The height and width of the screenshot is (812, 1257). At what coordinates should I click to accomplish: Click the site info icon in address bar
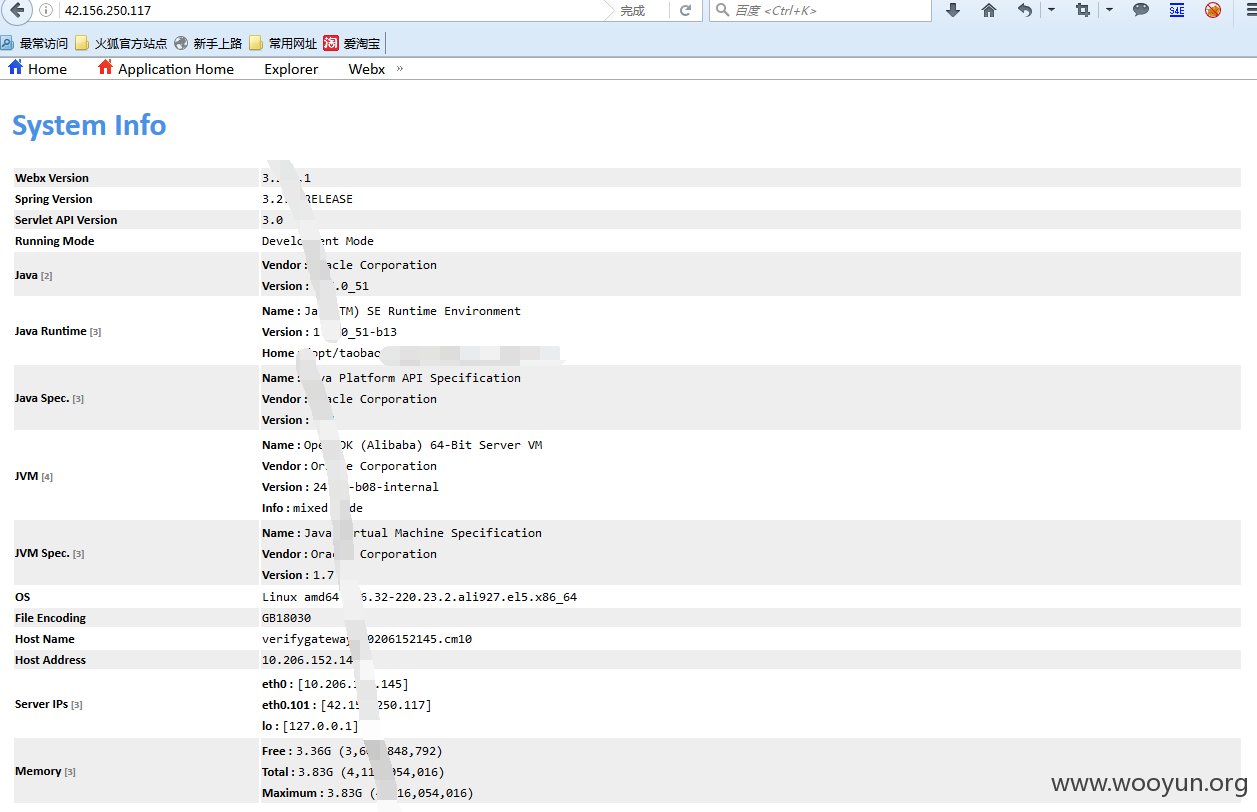[x=46, y=10]
